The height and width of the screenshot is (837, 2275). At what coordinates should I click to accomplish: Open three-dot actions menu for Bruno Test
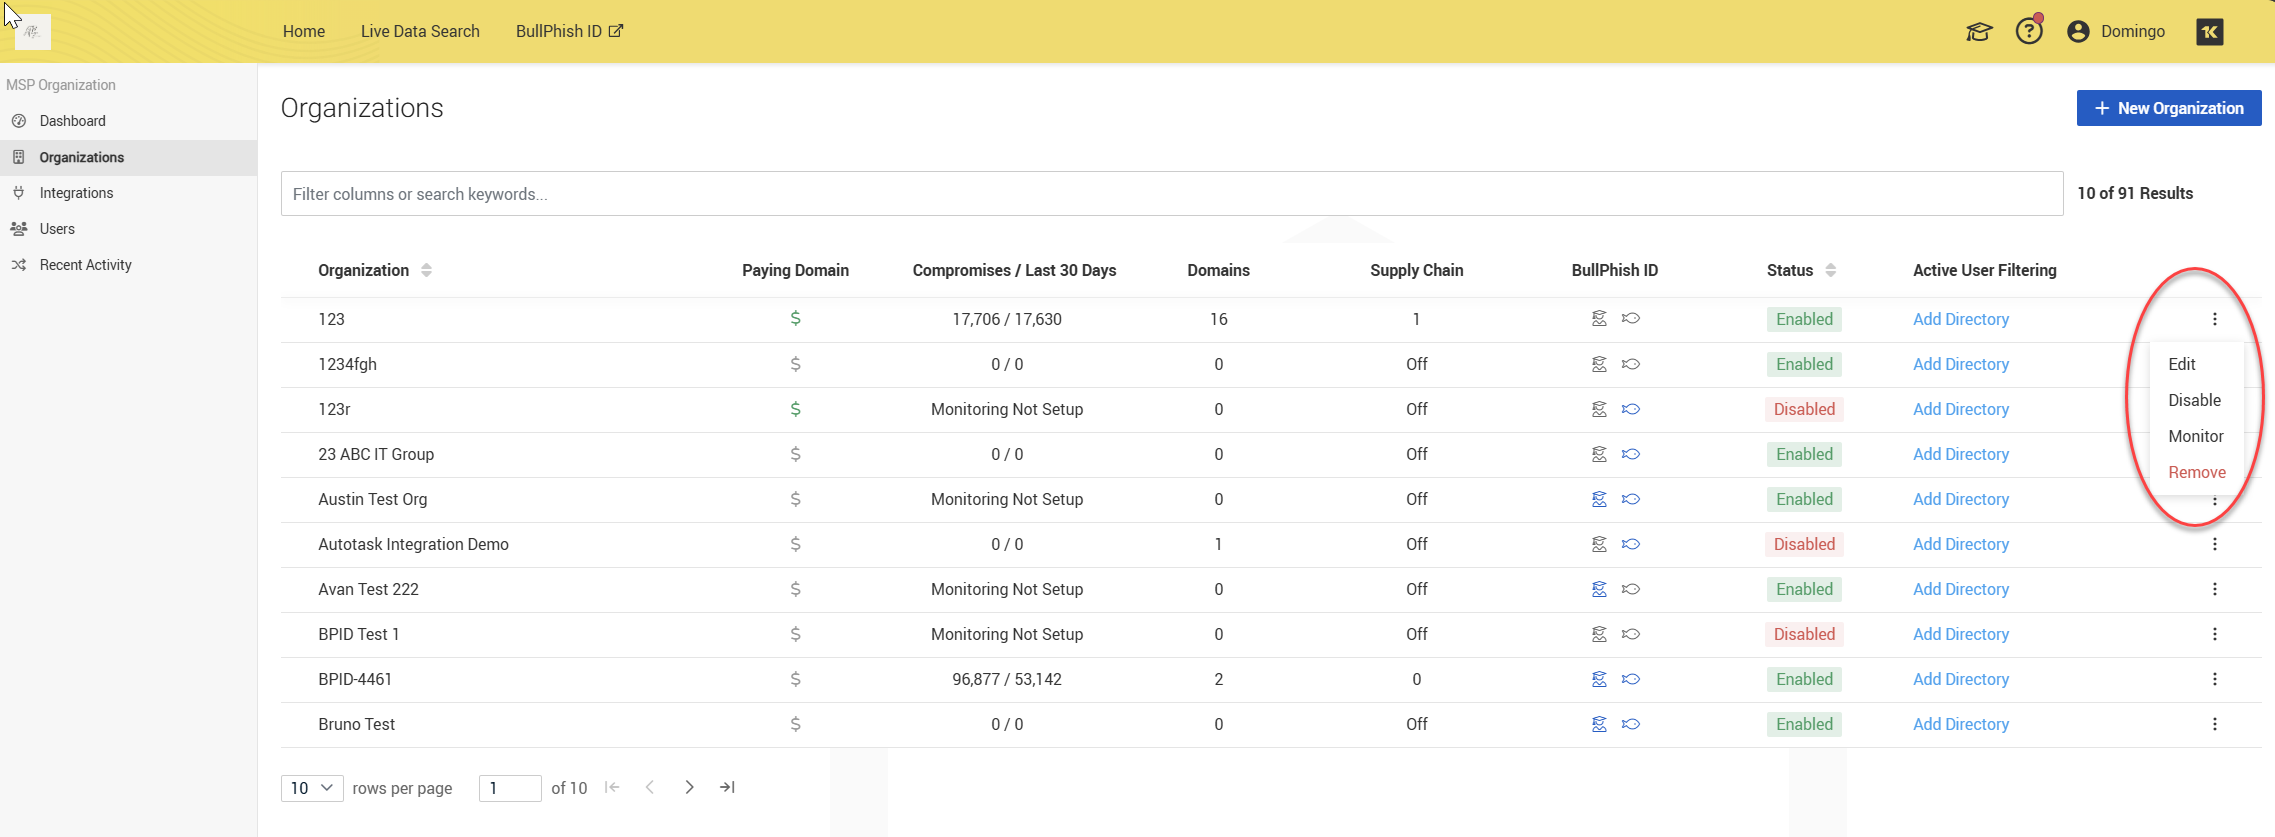pyautogui.click(x=2214, y=724)
